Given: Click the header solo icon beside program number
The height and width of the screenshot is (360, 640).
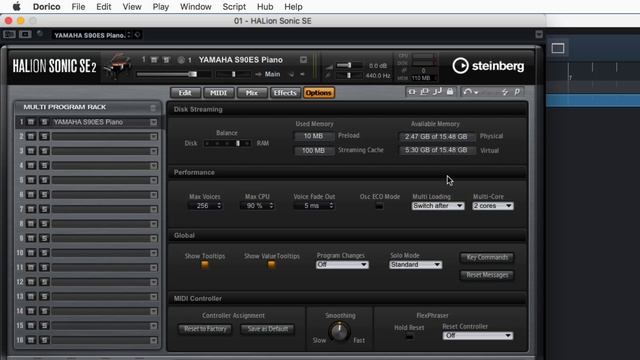Looking at the screenshot, I should (x=166, y=60).
